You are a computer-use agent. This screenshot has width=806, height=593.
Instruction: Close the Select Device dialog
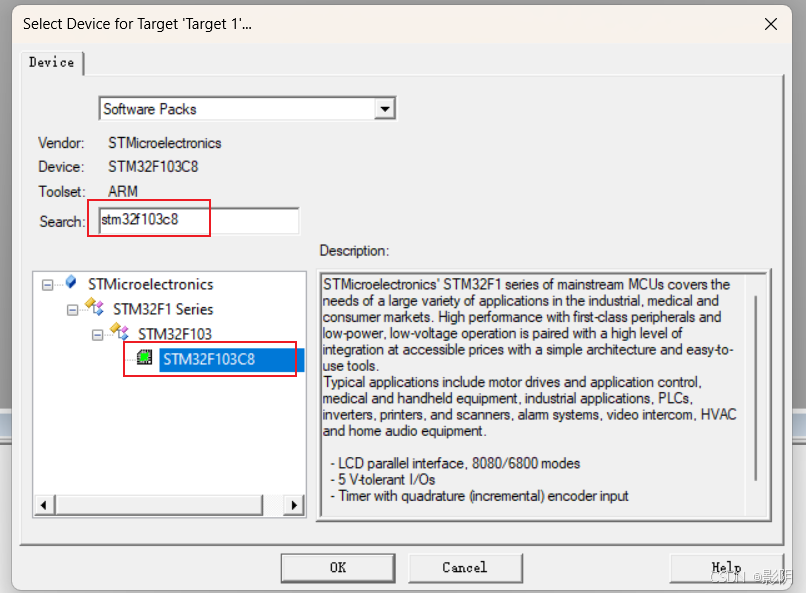[771, 24]
